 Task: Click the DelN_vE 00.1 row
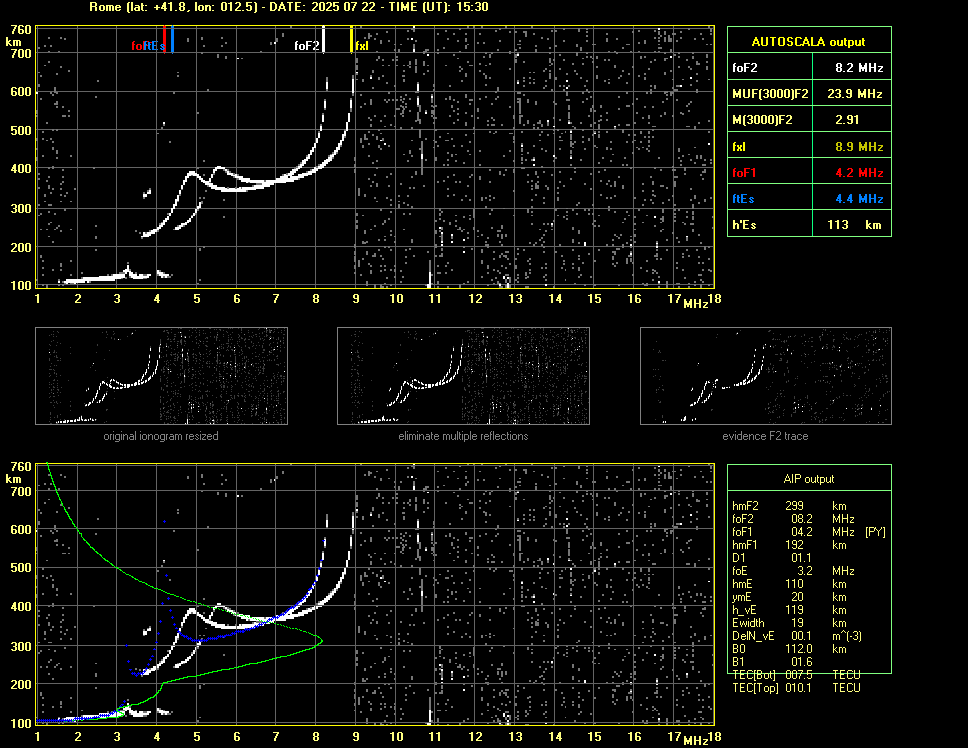click(x=796, y=635)
